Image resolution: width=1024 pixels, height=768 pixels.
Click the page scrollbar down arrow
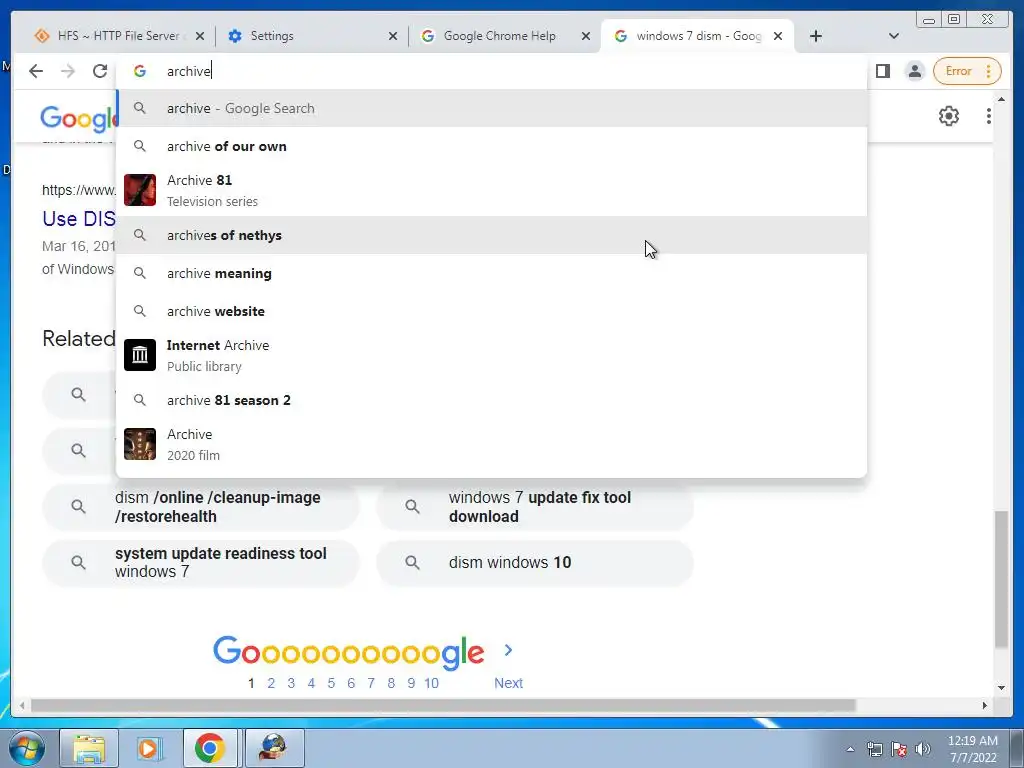[x=1001, y=688]
